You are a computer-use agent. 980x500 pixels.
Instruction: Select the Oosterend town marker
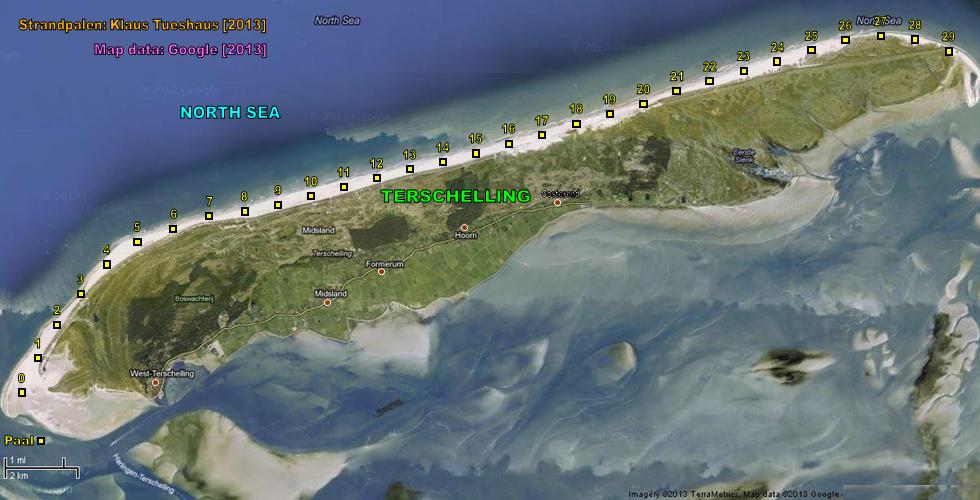(x=558, y=203)
